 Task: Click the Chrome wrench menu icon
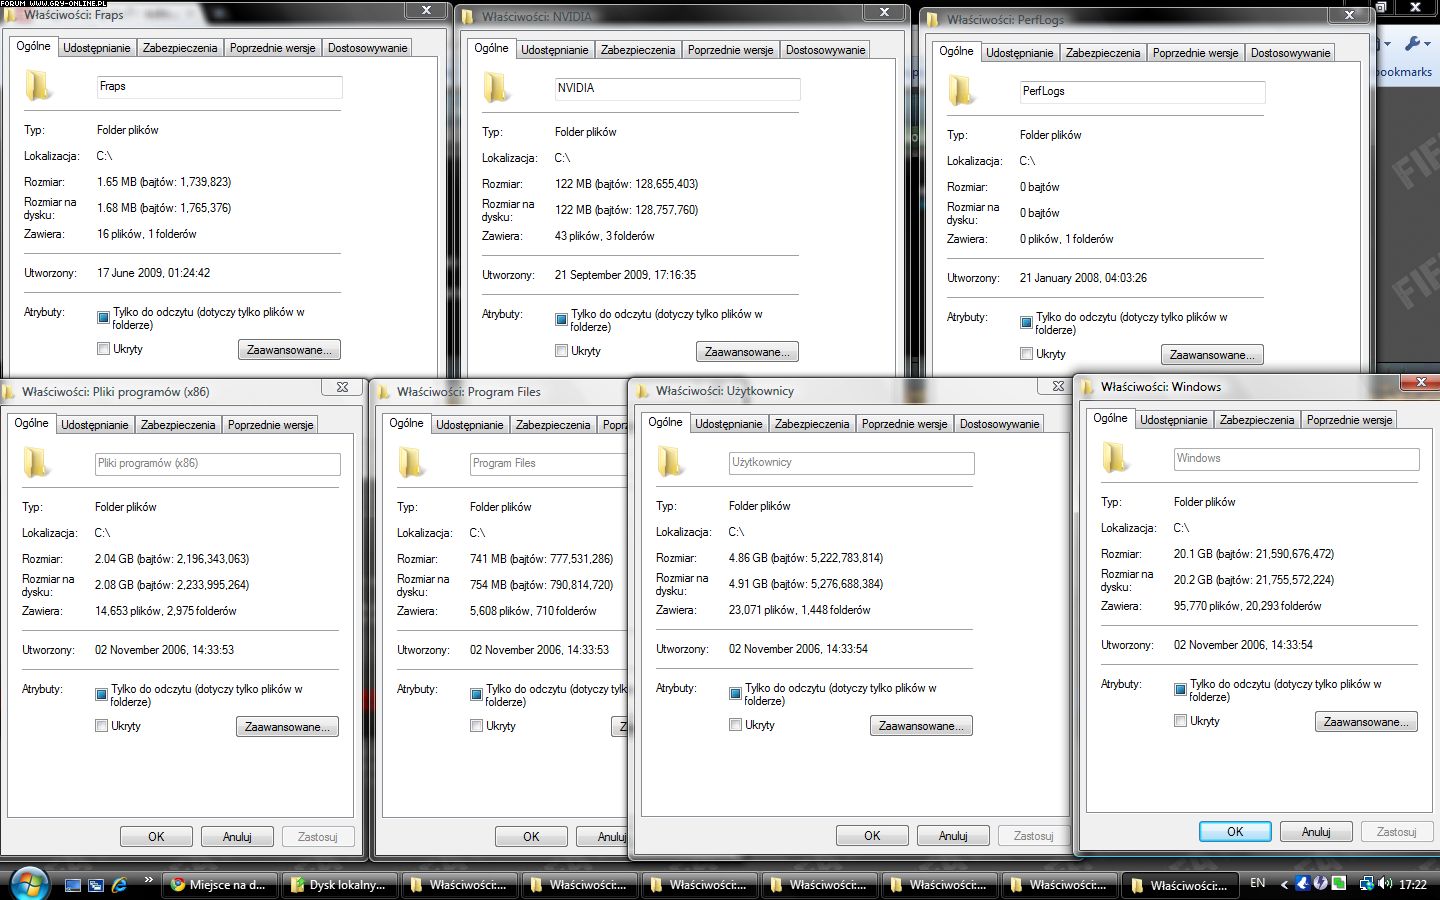[1418, 44]
